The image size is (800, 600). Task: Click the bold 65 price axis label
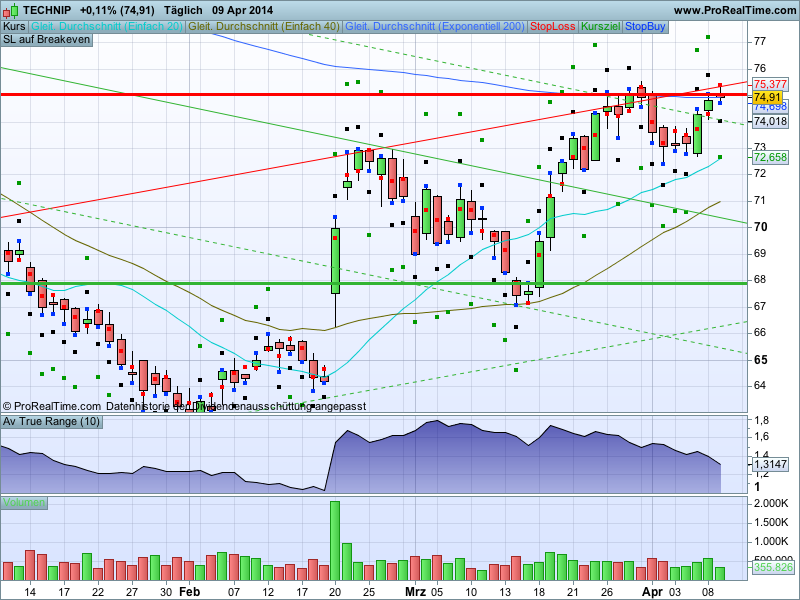(x=760, y=360)
